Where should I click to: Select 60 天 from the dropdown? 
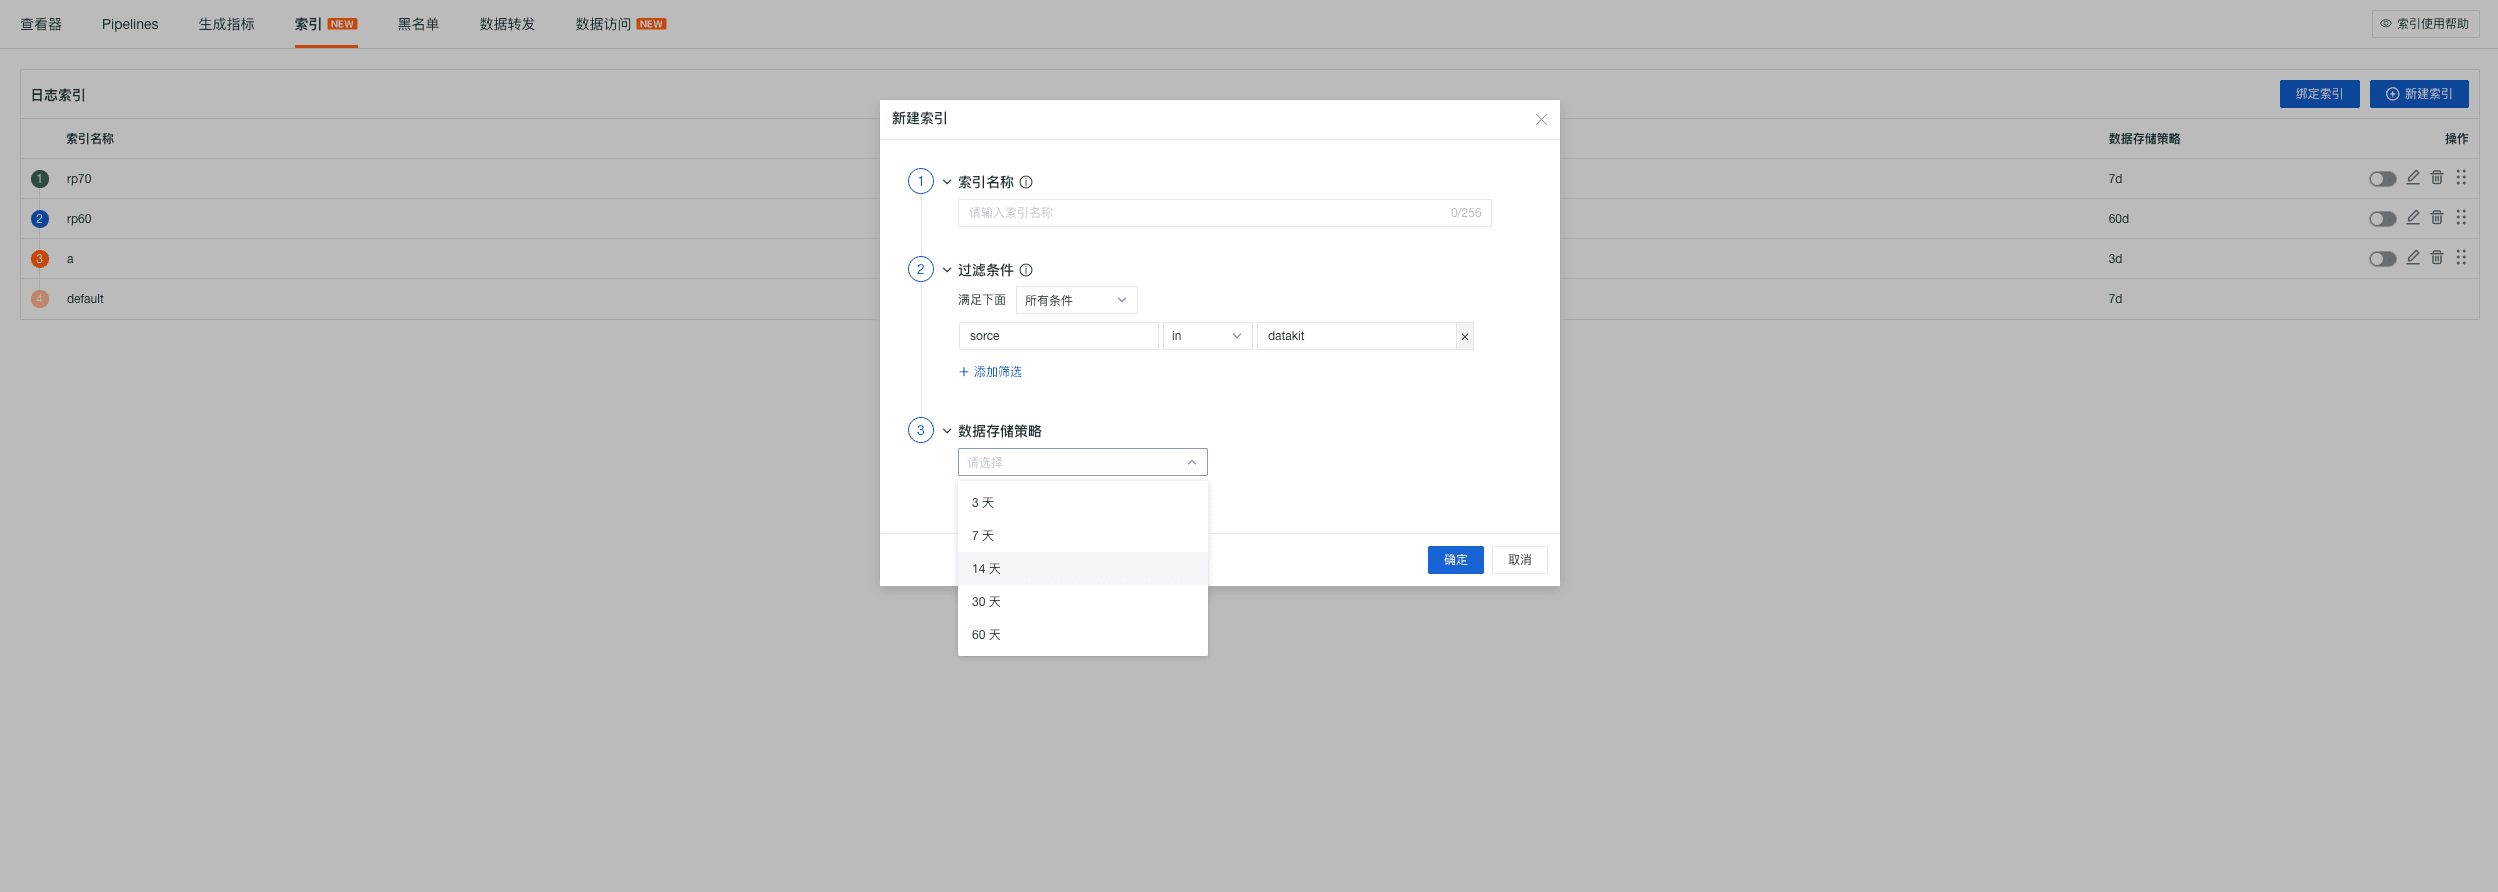[x=1082, y=635]
